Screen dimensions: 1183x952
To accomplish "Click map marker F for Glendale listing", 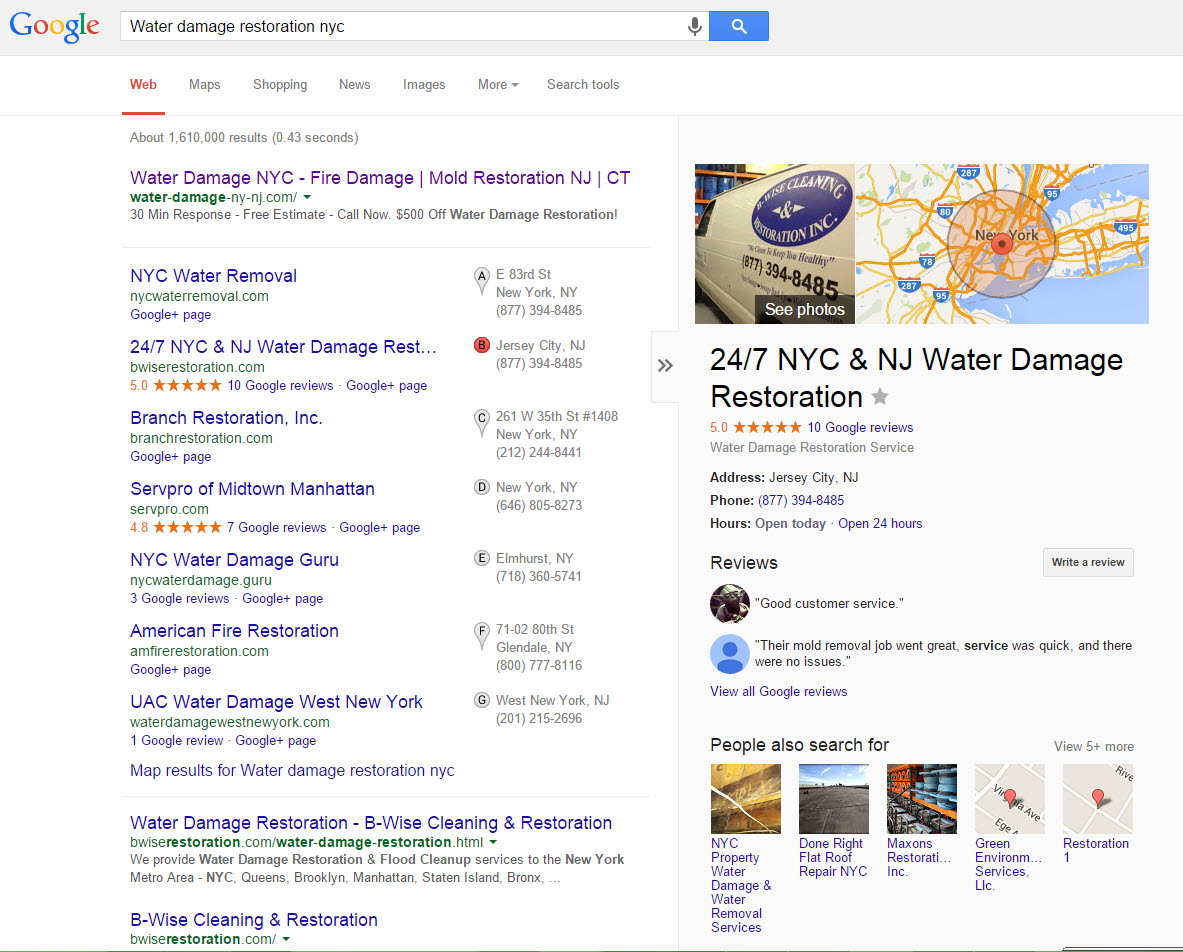I will (x=481, y=635).
